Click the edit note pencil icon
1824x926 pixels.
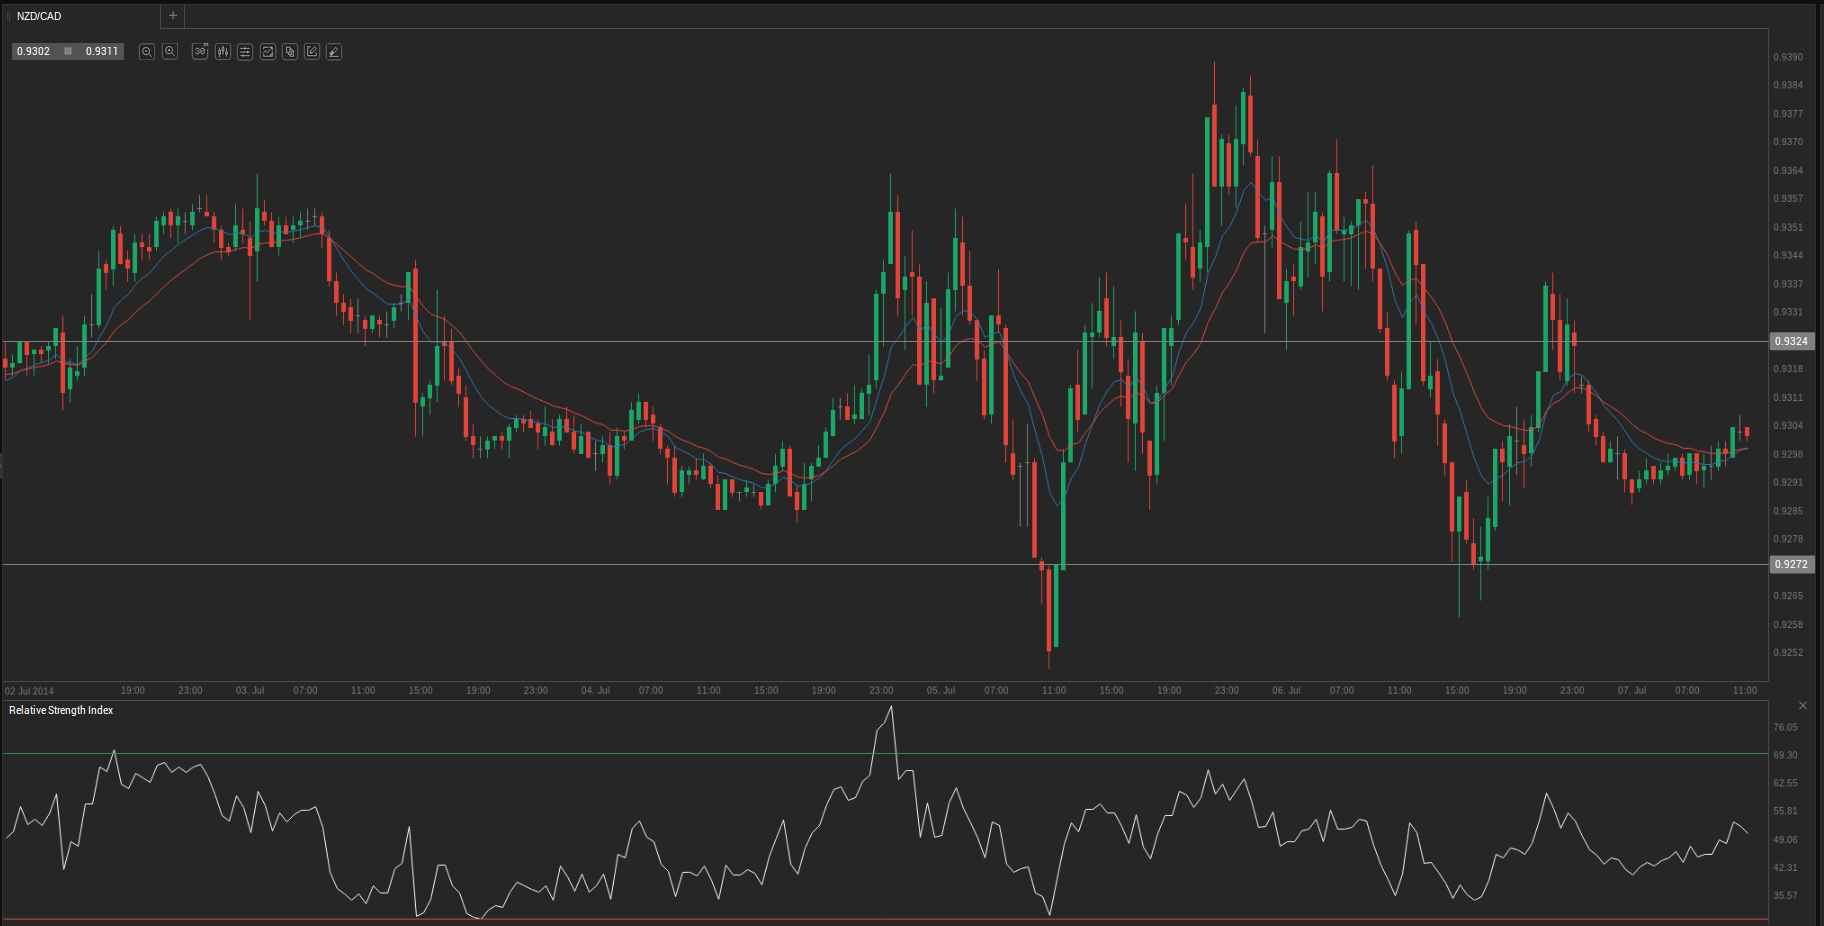[312, 52]
